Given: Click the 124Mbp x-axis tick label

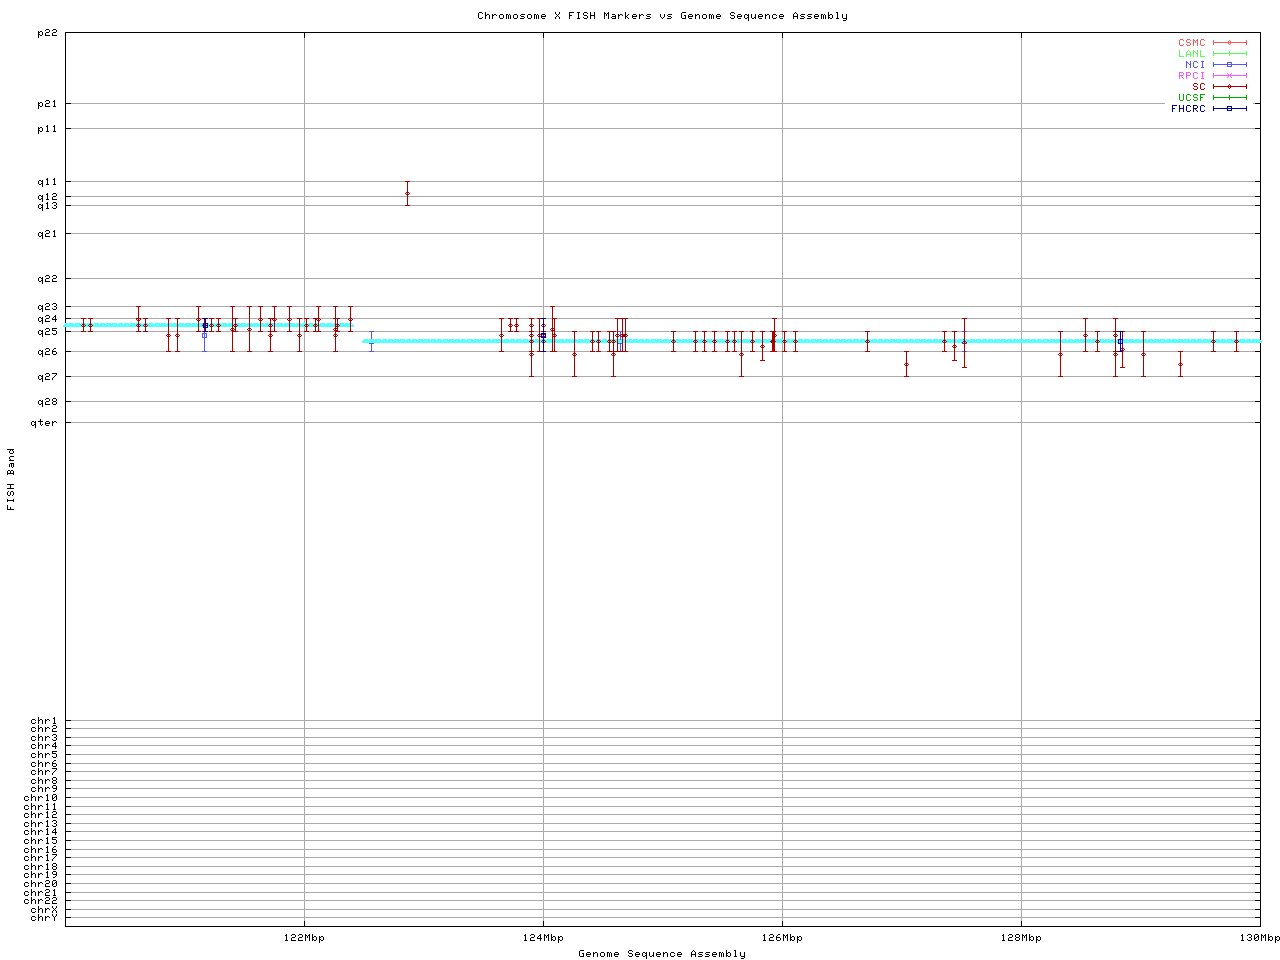Looking at the screenshot, I should (543, 938).
